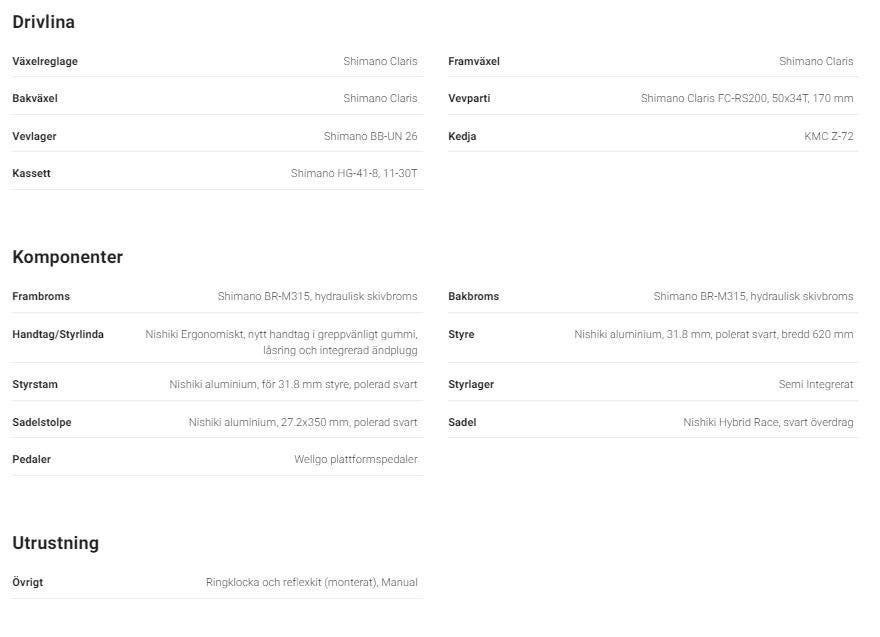Click the Styre handlebar description text
Image resolution: width=880 pixels, height=637 pixels.
(x=713, y=334)
